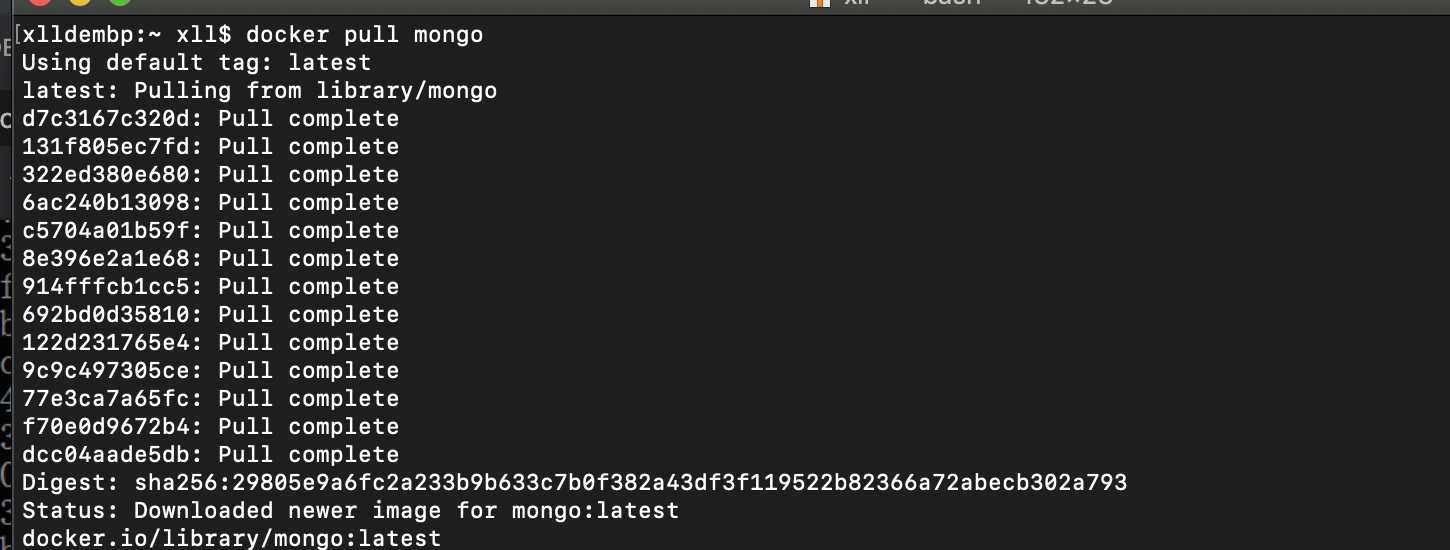Image resolution: width=1450 pixels, height=550 pixels.
Task: Click the home folder icon in title bar
Action: click(820, 3)
